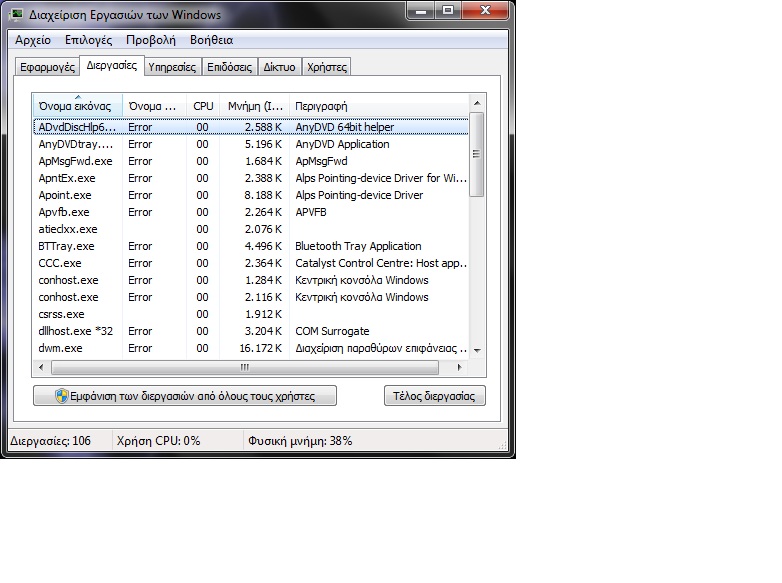Click the horizontal scrollbar left arrow
The height and width of the screenshot is (583, 782).
point(41,368)
